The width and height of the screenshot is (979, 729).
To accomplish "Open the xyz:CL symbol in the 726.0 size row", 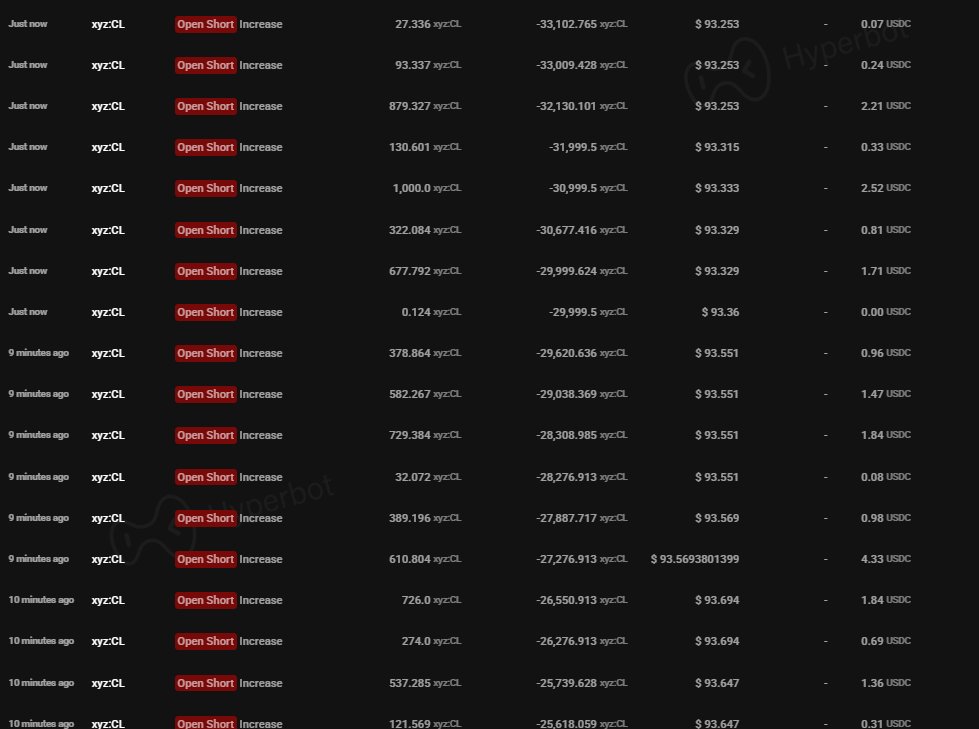I will point(108,600).
